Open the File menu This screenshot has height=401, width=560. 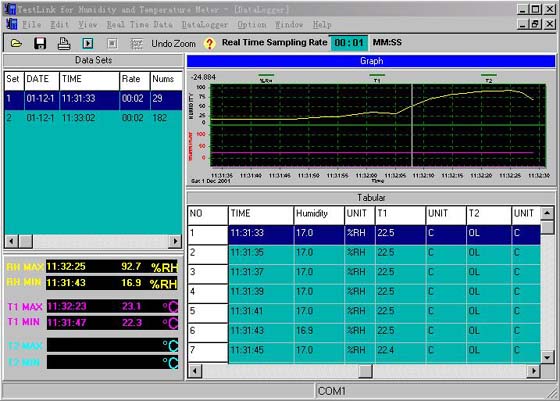point(31,25)
